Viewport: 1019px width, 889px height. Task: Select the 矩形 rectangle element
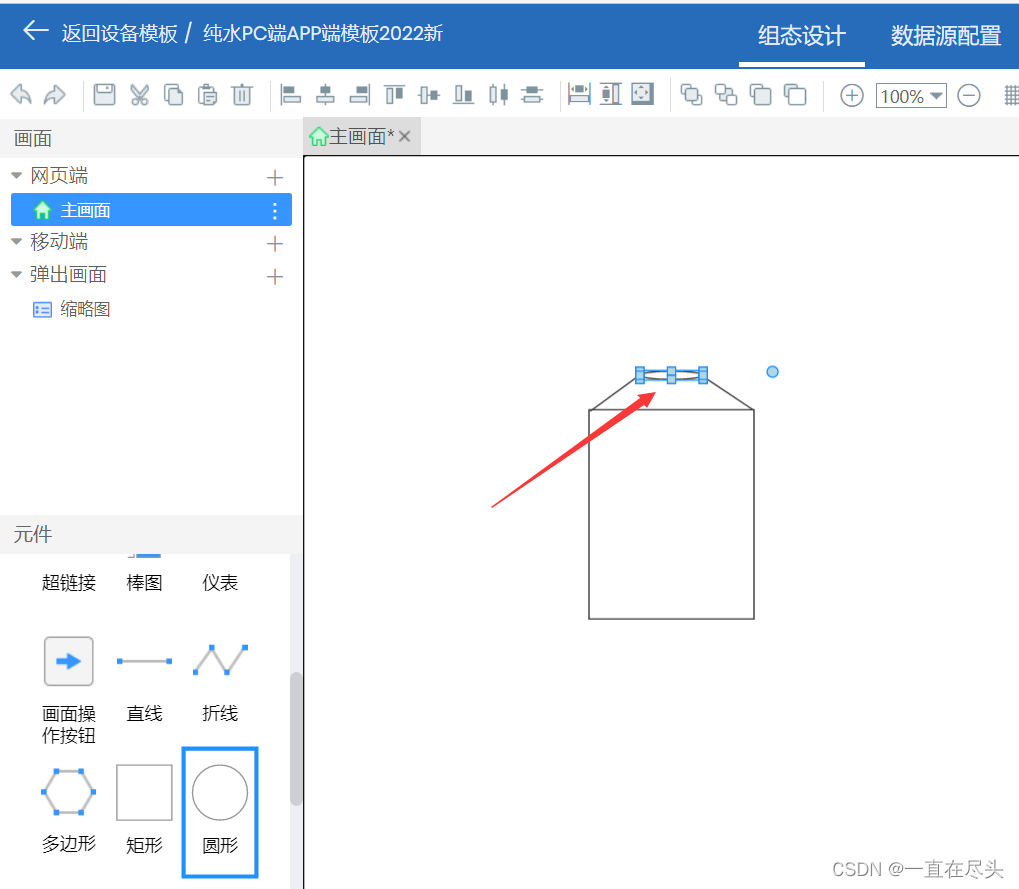click(x=144, y=792)
